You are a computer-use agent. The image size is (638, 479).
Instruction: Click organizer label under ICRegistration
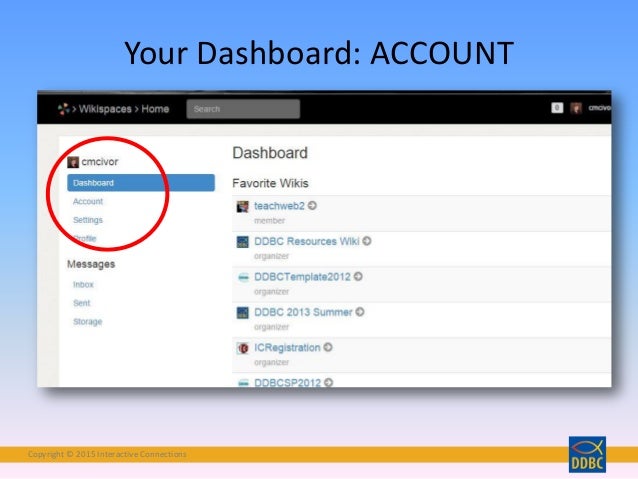(271, 362)
